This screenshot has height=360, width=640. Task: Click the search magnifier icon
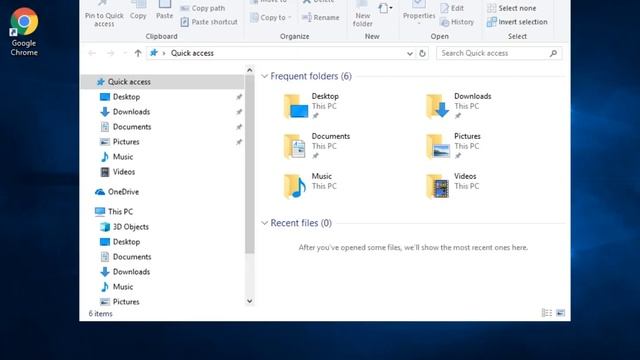[553, 53]
